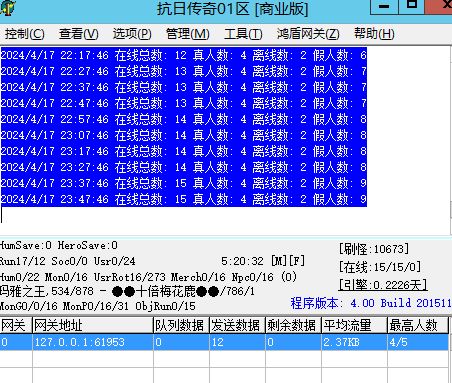Image resolution: width=452 pixels, height=383 pixels.
Task: Open the 鸿盾网关(Z) menu
Action: click(308, 34)
